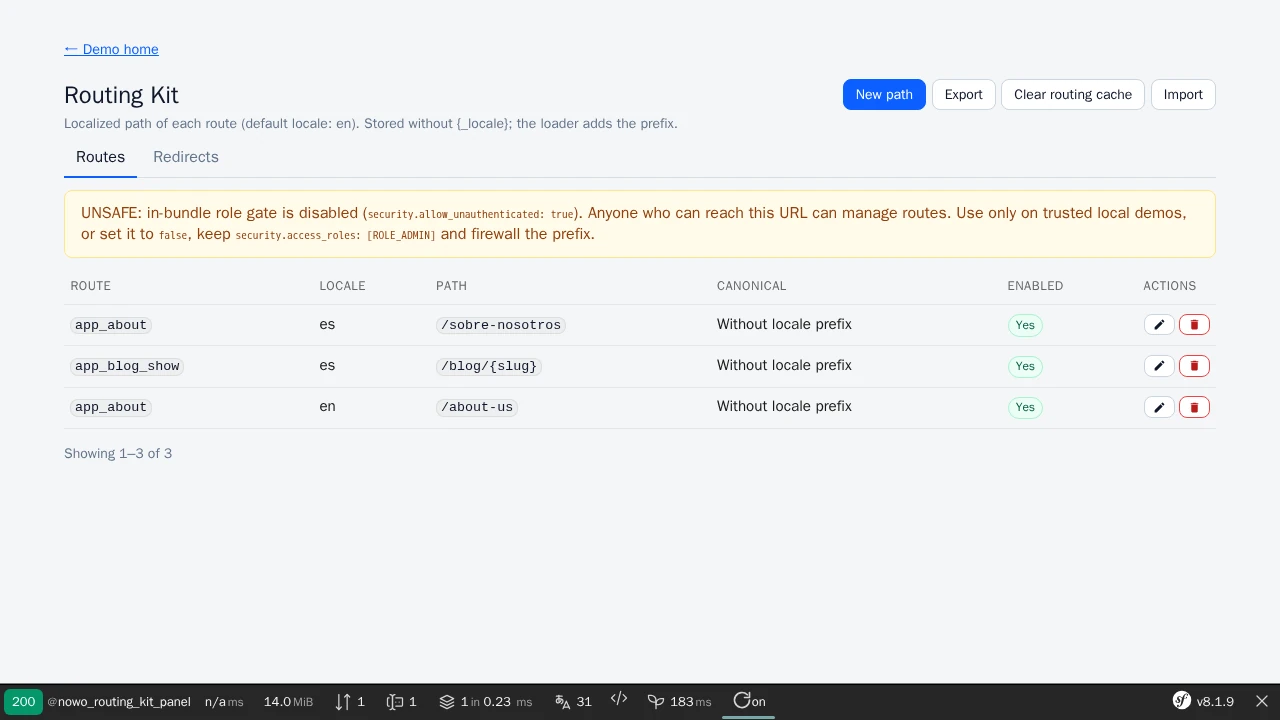Edit the app_about en route
This screenshot has height=720, width=1280.
[1159, 407]
